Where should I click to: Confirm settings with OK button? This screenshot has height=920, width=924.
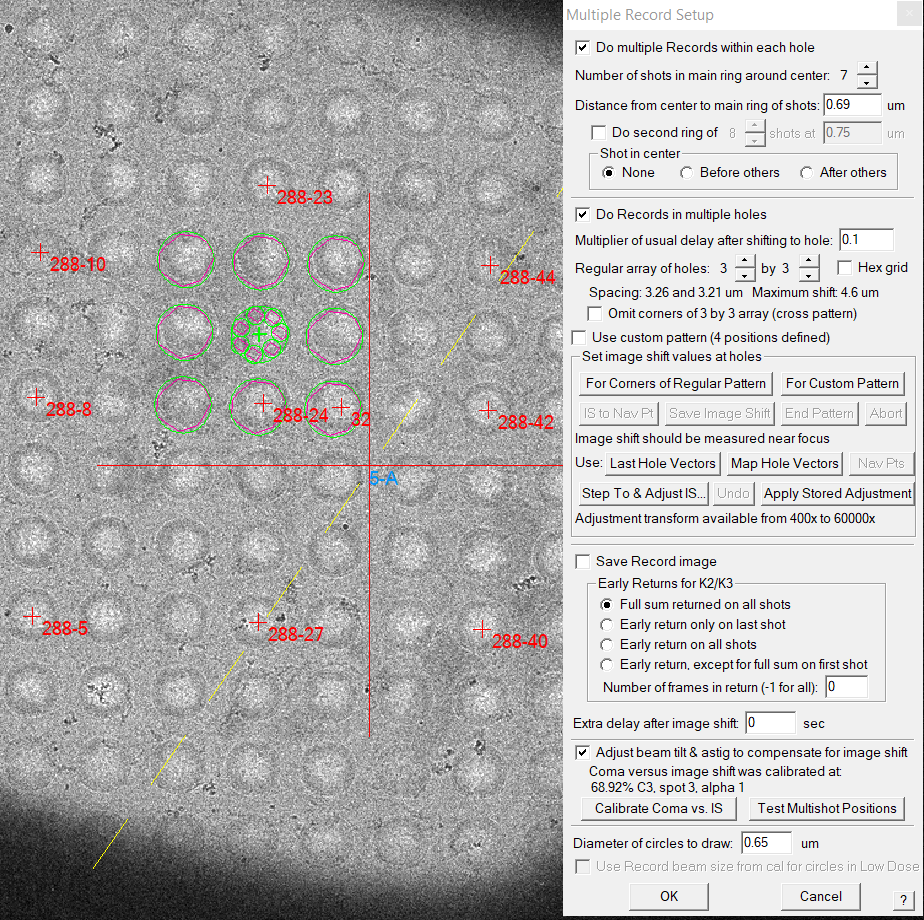pos(669,896)
